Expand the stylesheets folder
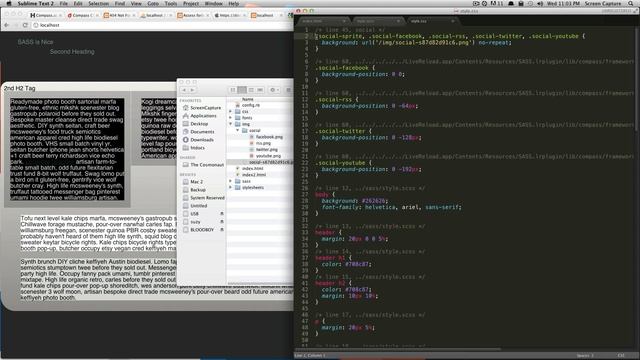 (231, 187)
